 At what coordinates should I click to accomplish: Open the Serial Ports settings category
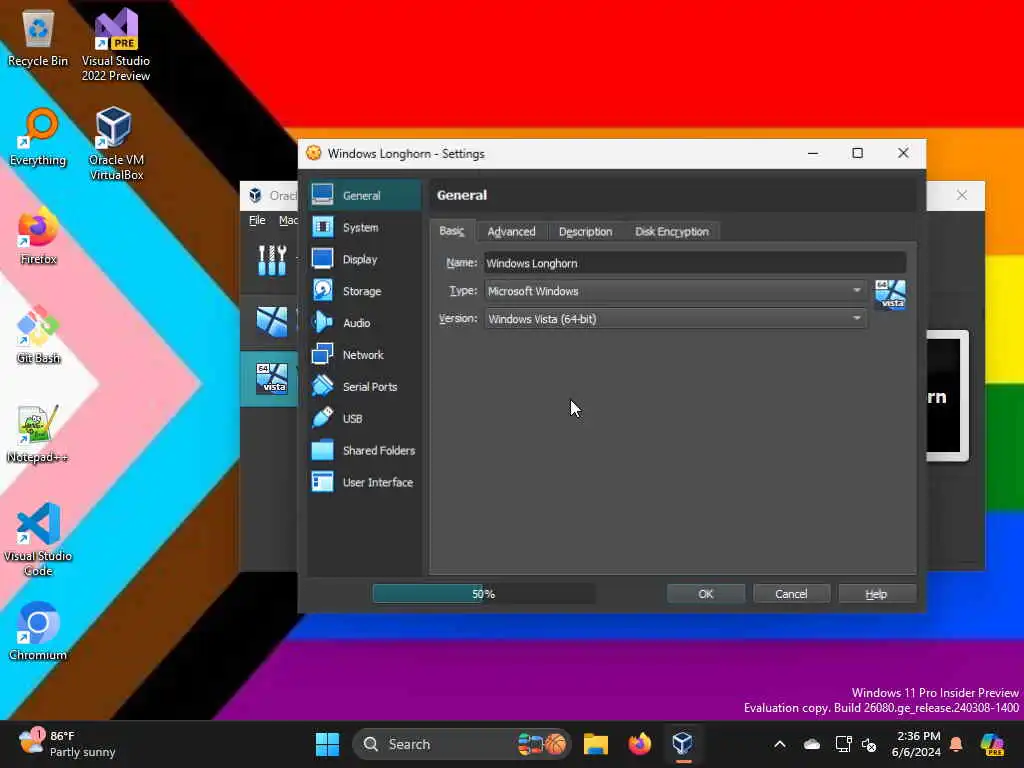point(364,387)
